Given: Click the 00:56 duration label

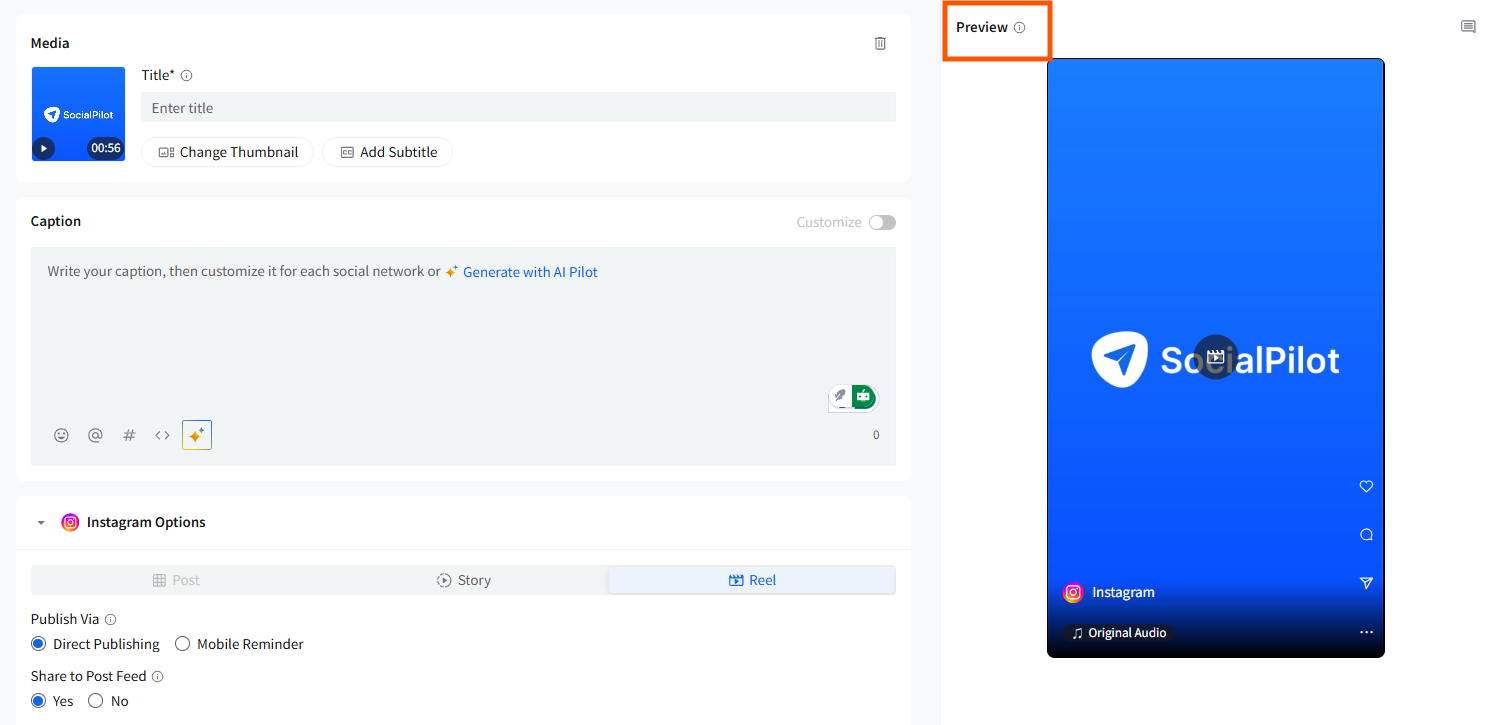Looking at the screenshot, I should [x=105, y=148].
